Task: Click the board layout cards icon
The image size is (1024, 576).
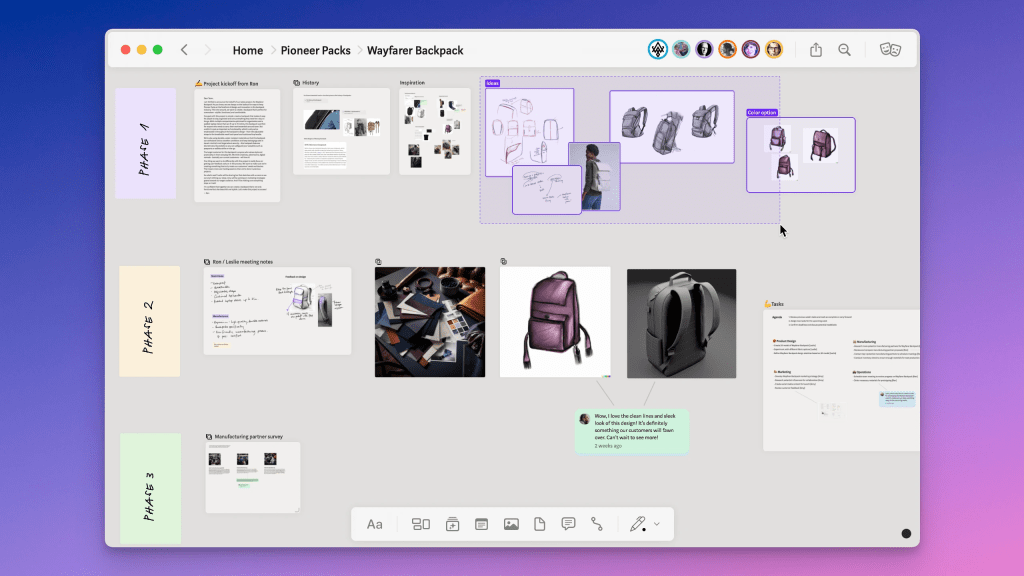Action: click(421, 524)
